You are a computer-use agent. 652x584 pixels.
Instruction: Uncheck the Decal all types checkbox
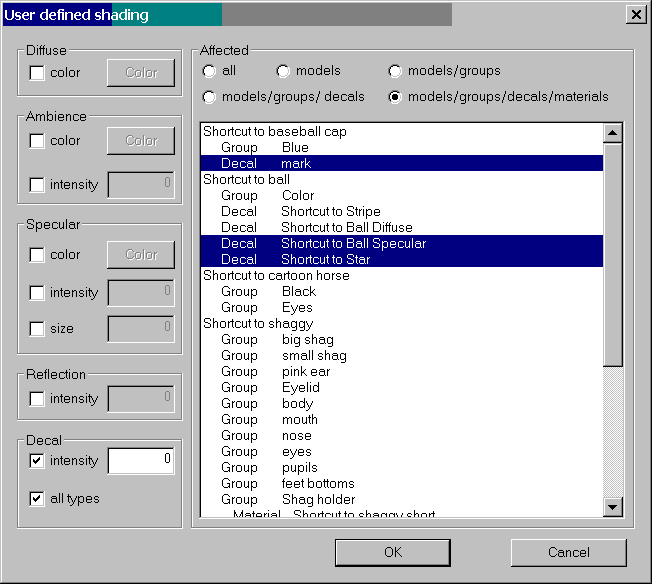[37, 498]
